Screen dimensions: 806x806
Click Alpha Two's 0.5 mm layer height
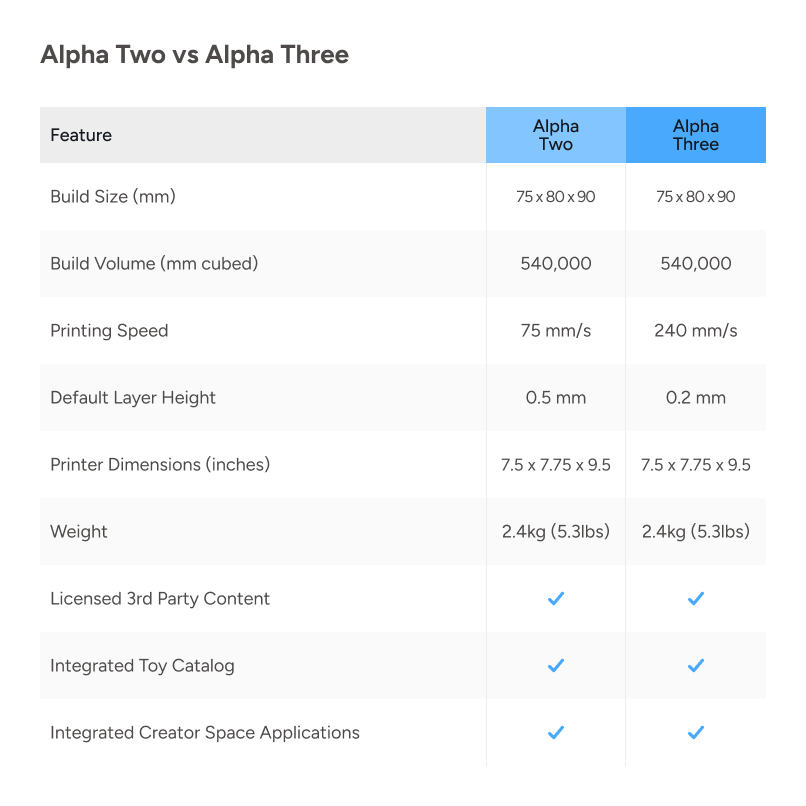pos(556,397)
